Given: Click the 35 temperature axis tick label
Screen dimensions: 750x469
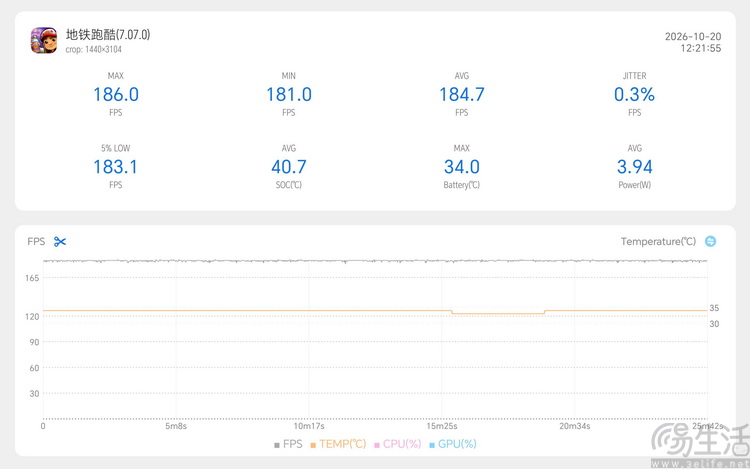Looking at the screenshot, I should click(x=714, y=308).
